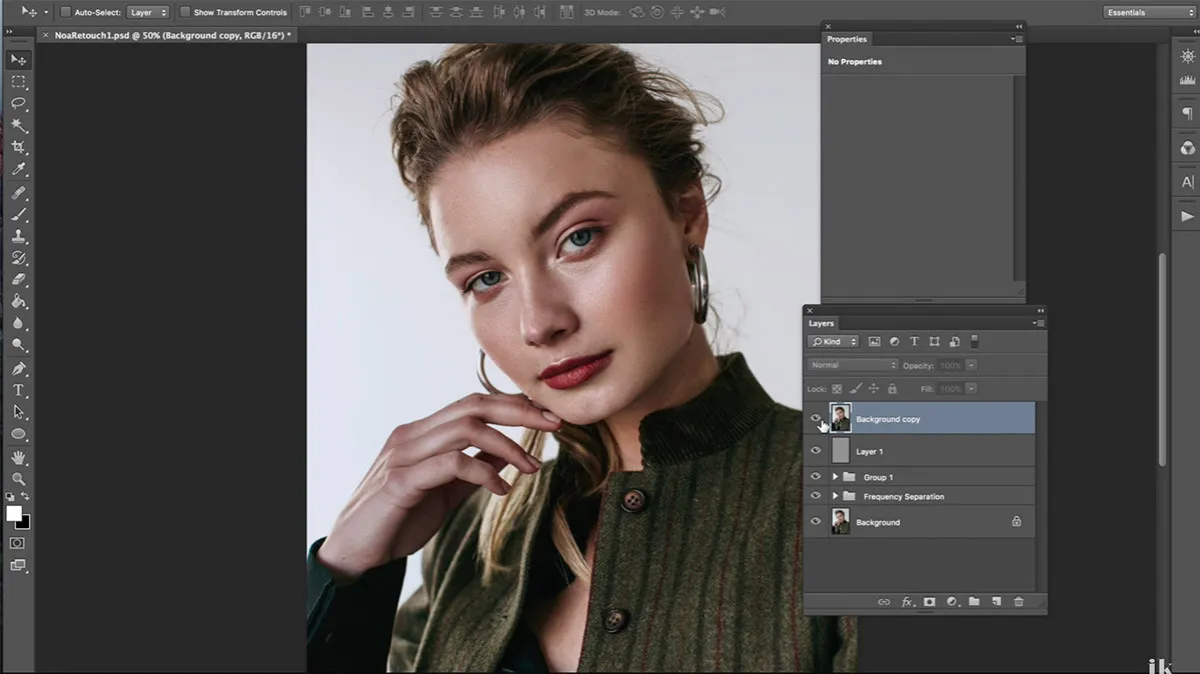Select the Move tool in the toolbox
The height and width of the screenshot is (674, 1200).
(x=18, y=60)
